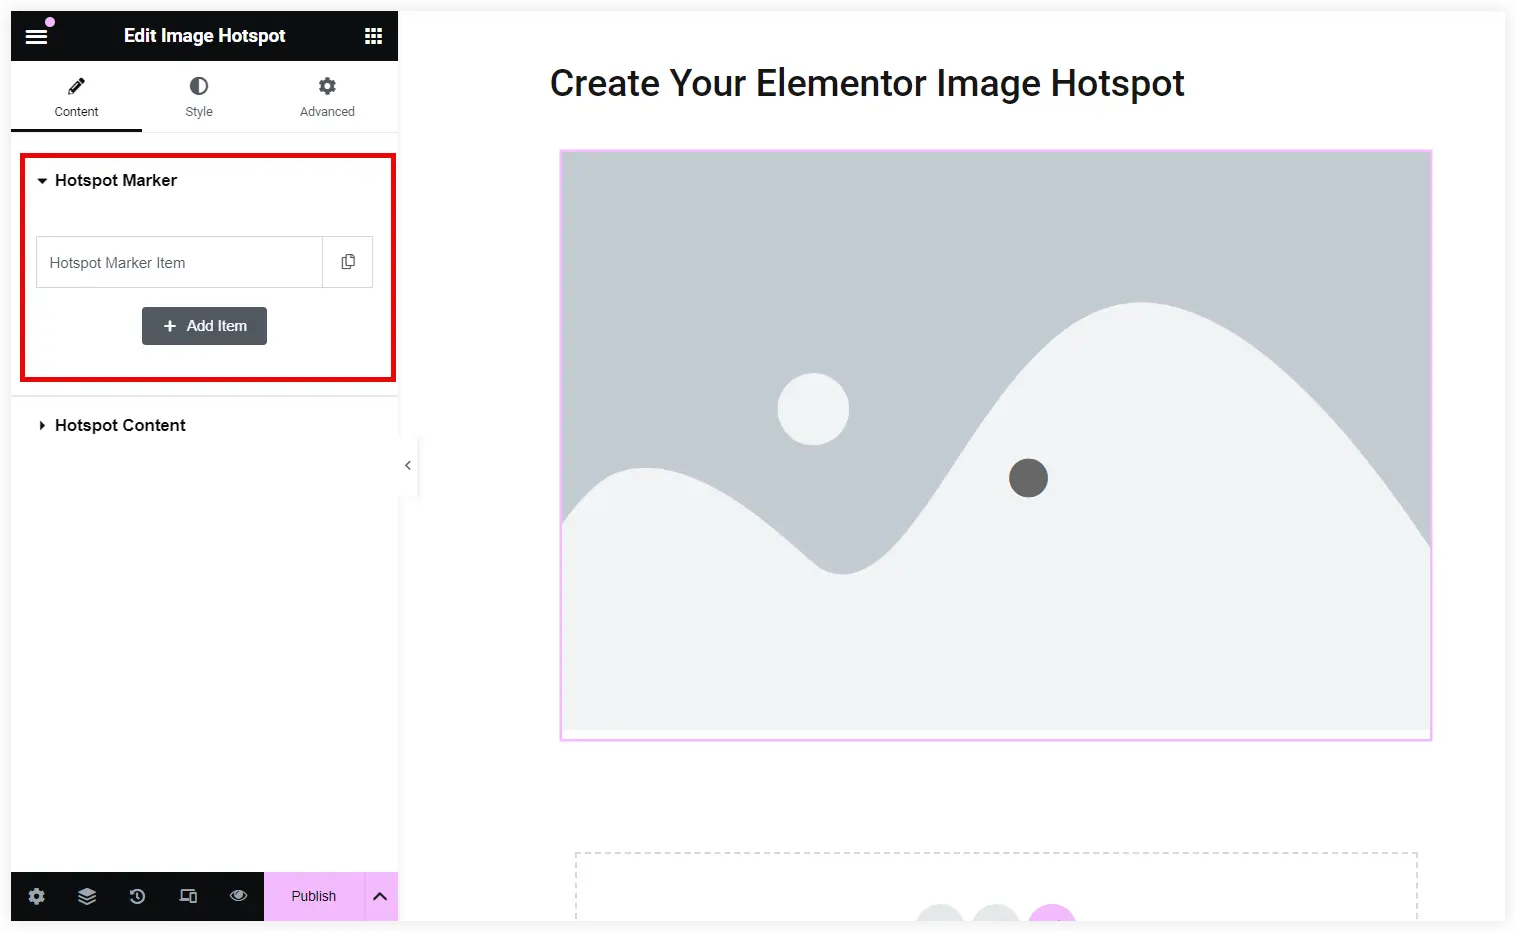Open the hamburger menu in the Elementor header
Screen dimensions: 1517x933
coord(36,36)
